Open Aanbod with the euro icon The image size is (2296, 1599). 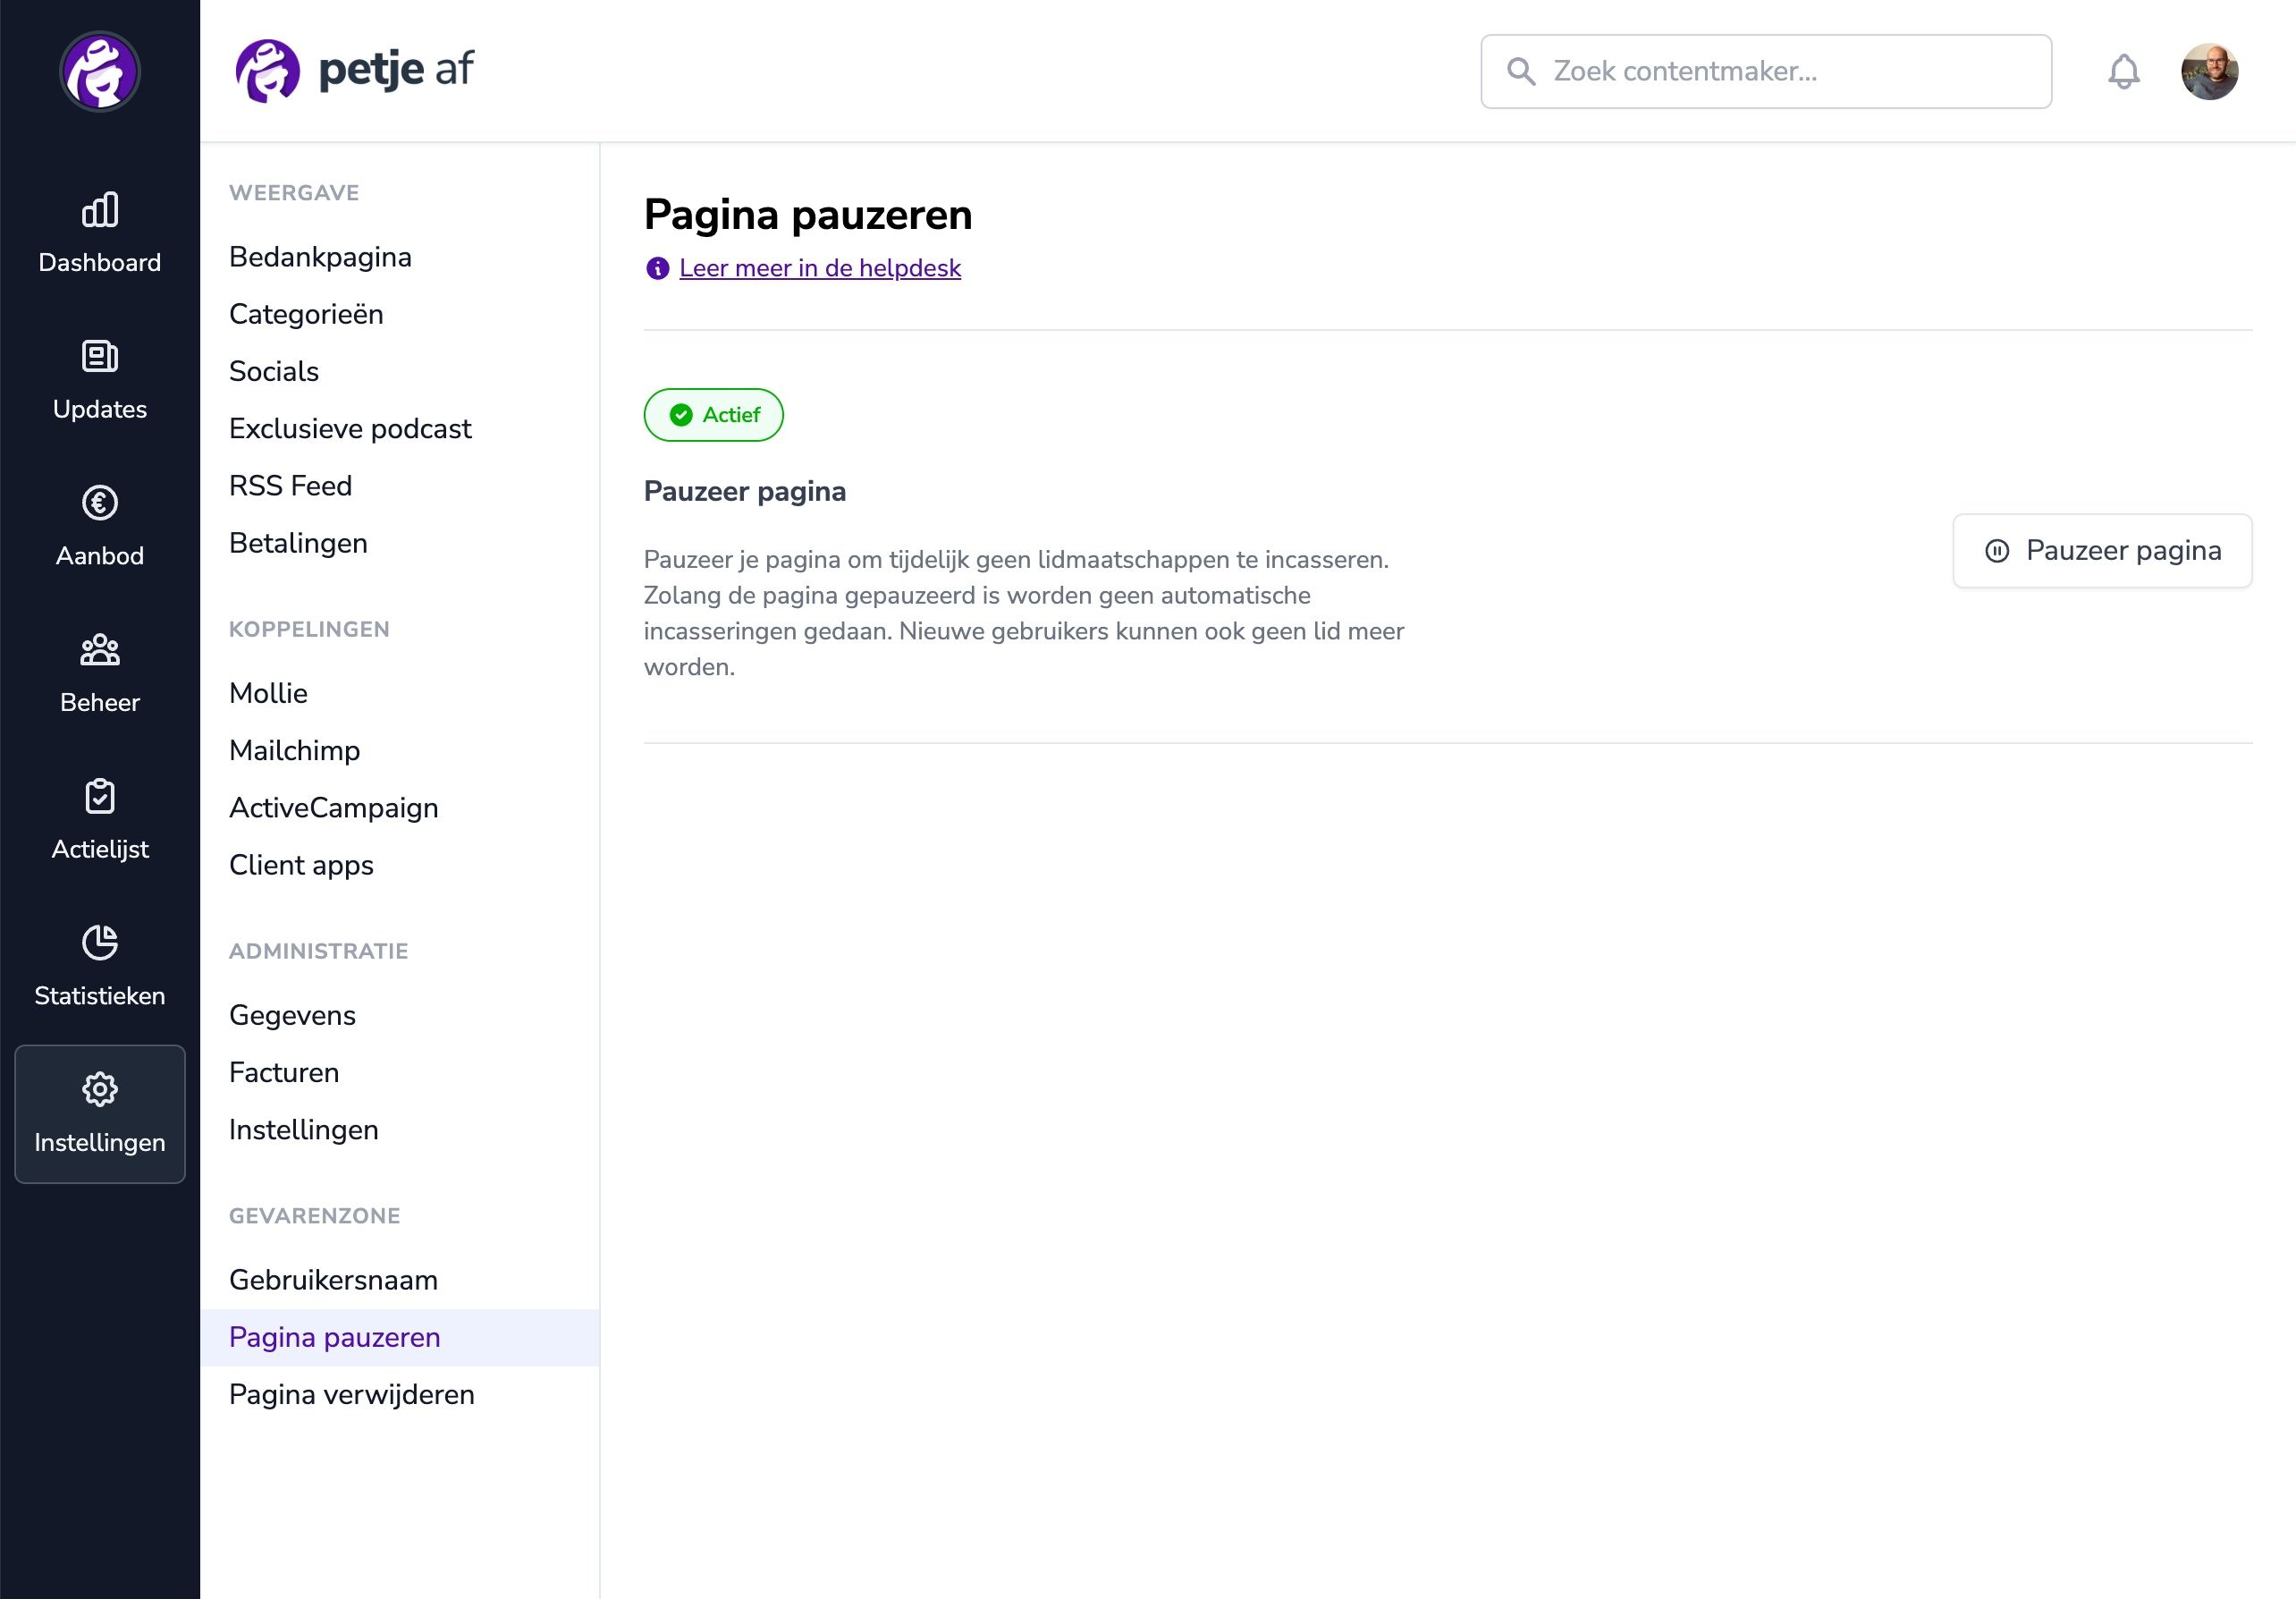click(x=100, y=503)
